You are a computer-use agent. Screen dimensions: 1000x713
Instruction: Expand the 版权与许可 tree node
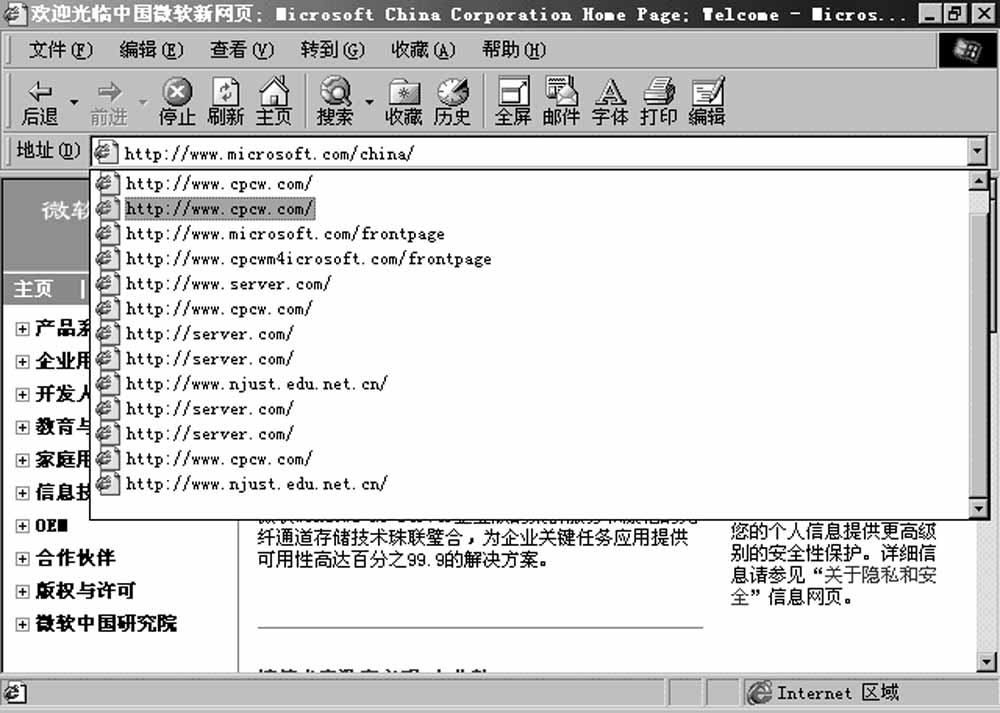pyautogui.click(x=22, y=591)
